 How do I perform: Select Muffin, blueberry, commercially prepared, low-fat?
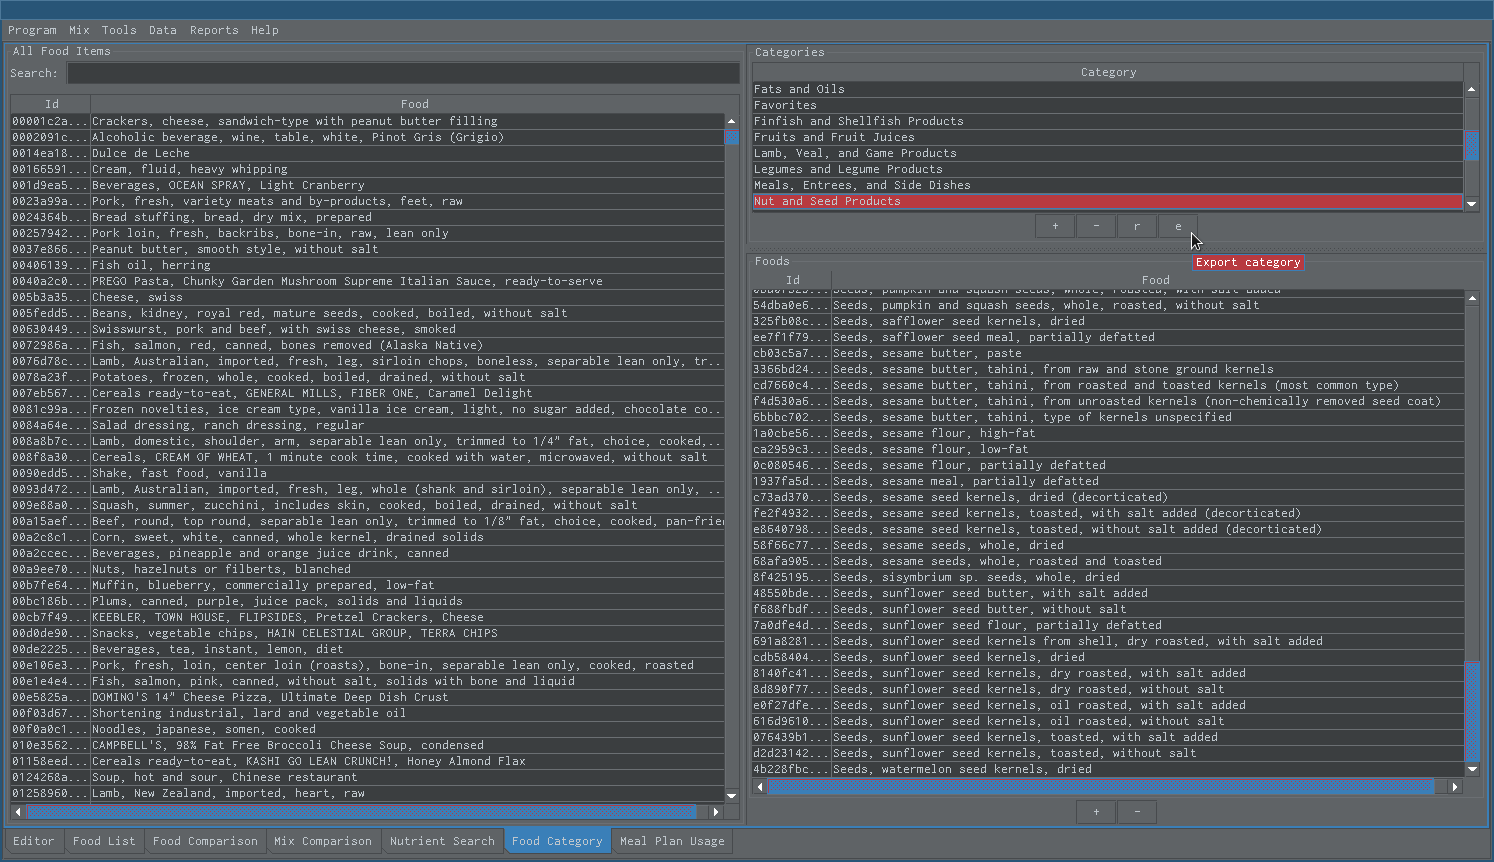[x=367, y=585]
